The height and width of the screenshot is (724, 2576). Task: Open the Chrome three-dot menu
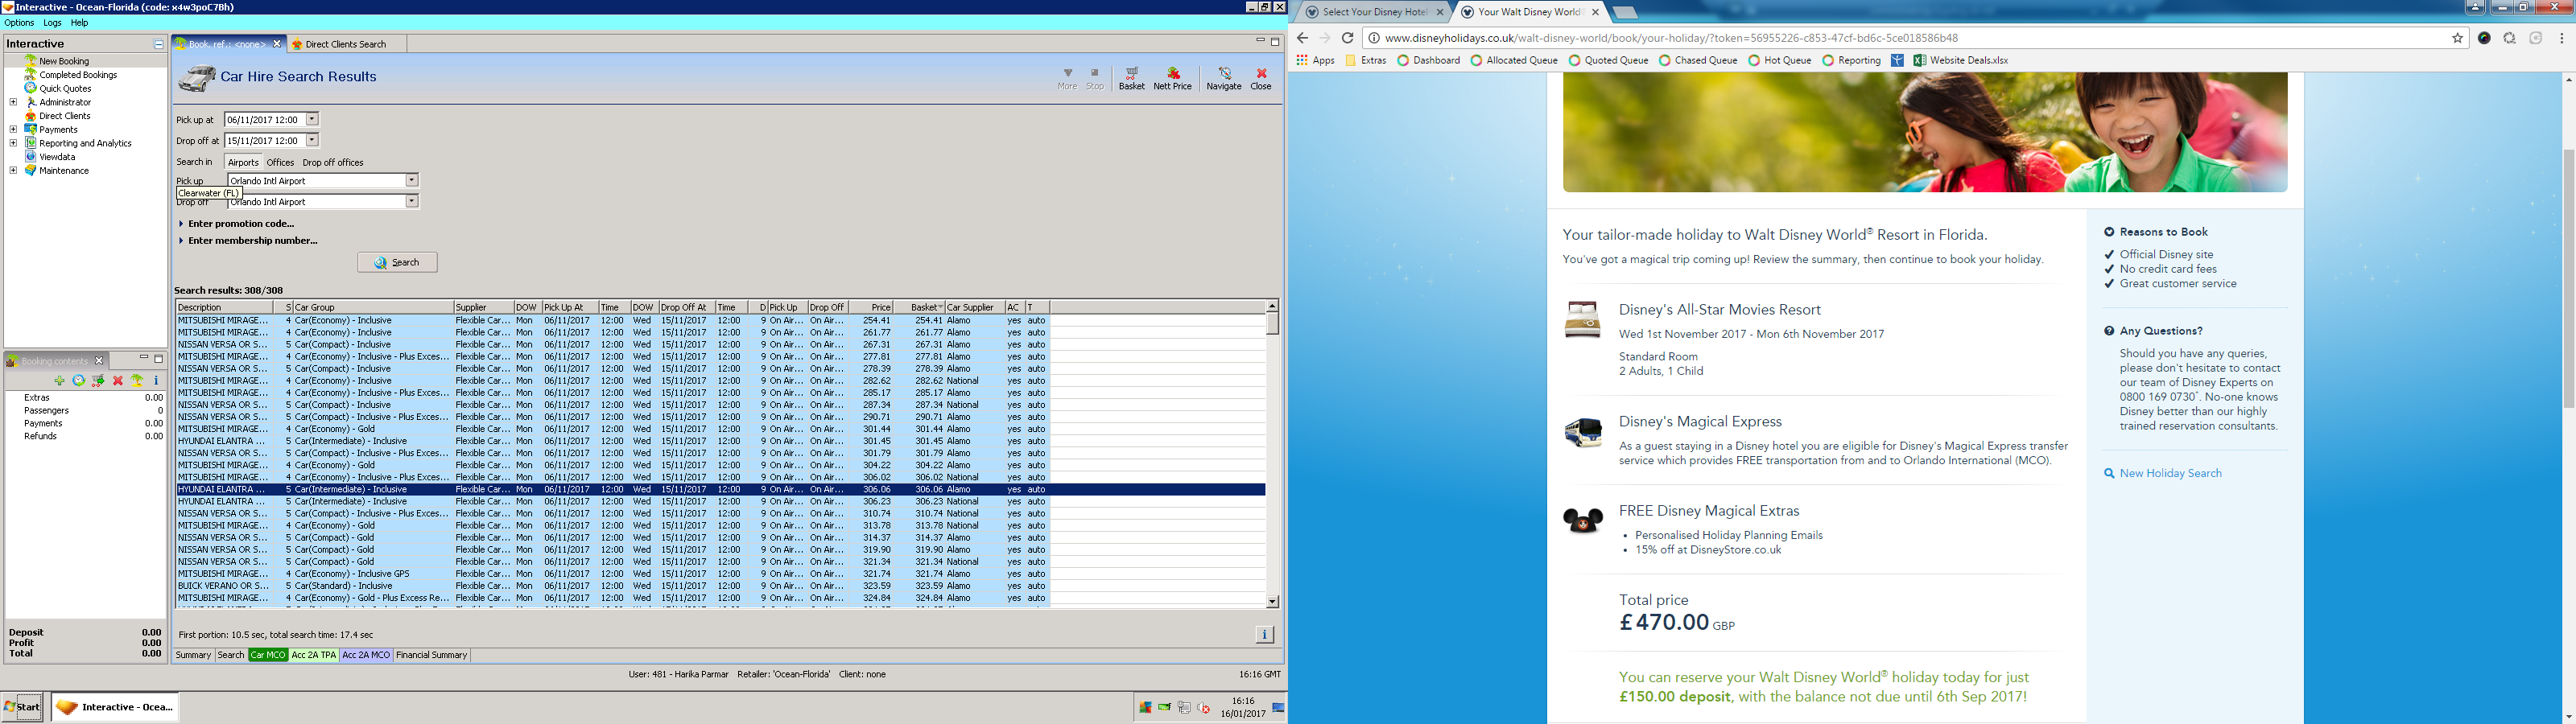2561,38
